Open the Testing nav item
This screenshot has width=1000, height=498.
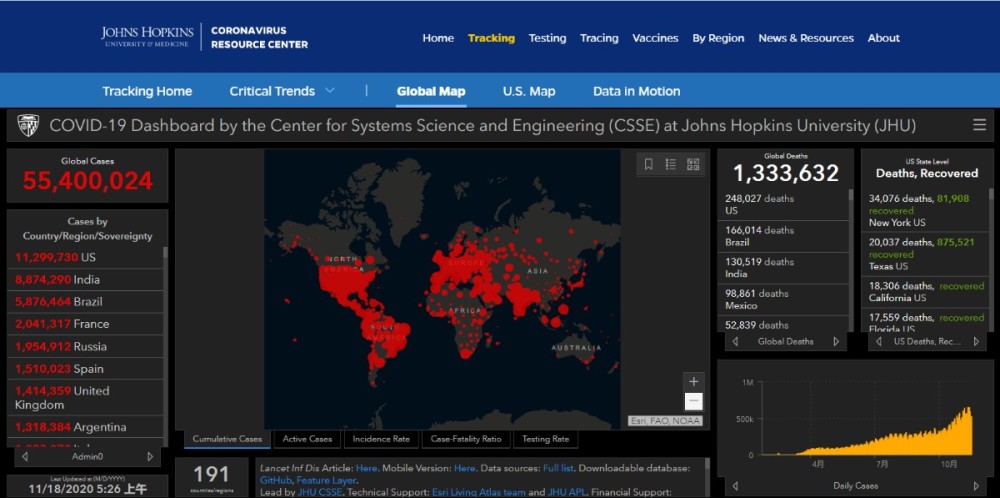[x=547, y=38]
